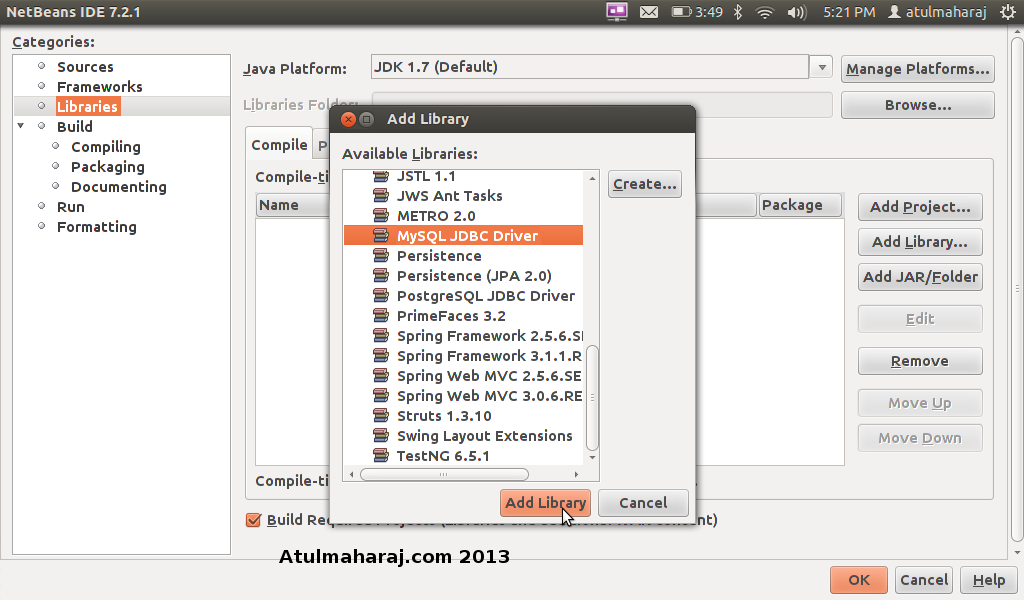This screenshot has height=600, width=1024.
Task: Click the Java Platform combo box value
Action: (590, 67)
